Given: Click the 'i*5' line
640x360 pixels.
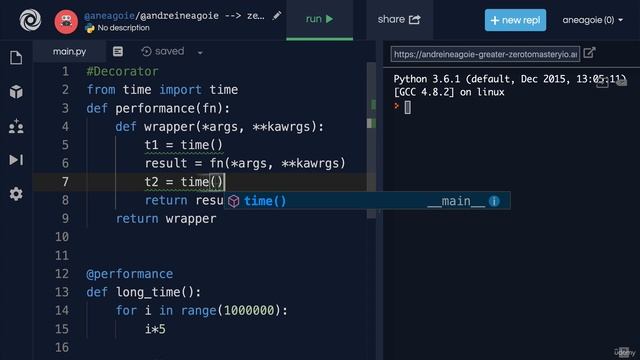Looking at the screenshot, I should (155, 329).
